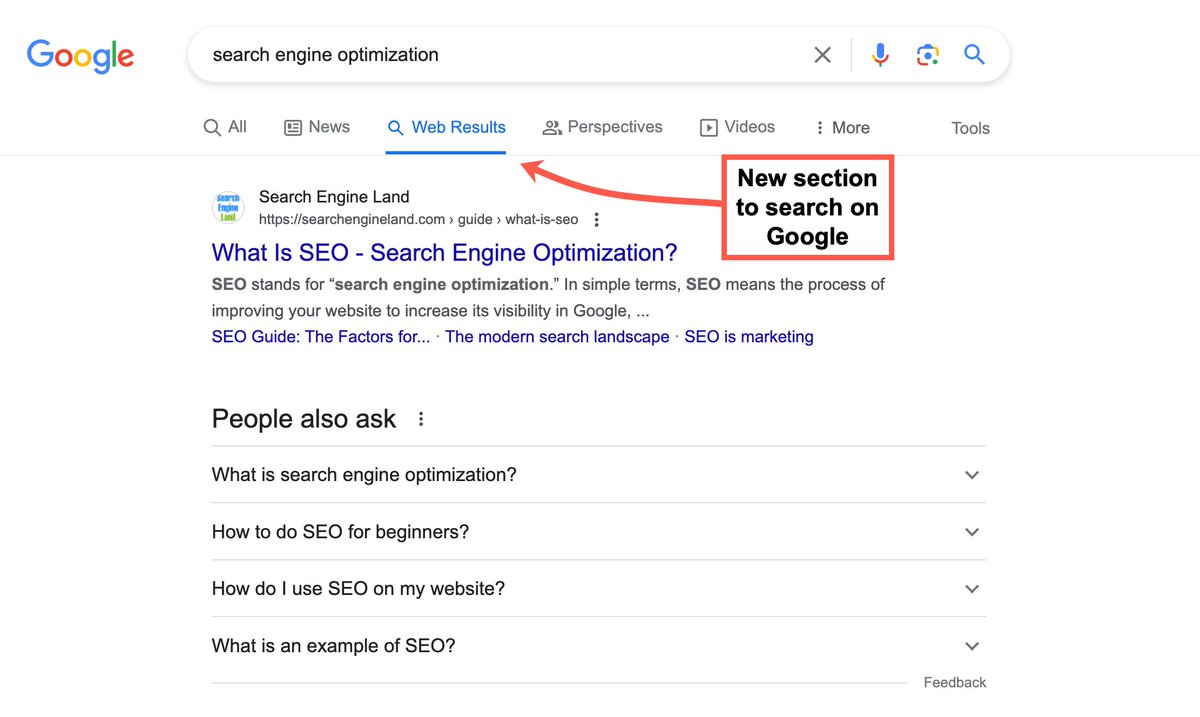Switch to the Videos tab

(x=737, y=127)
